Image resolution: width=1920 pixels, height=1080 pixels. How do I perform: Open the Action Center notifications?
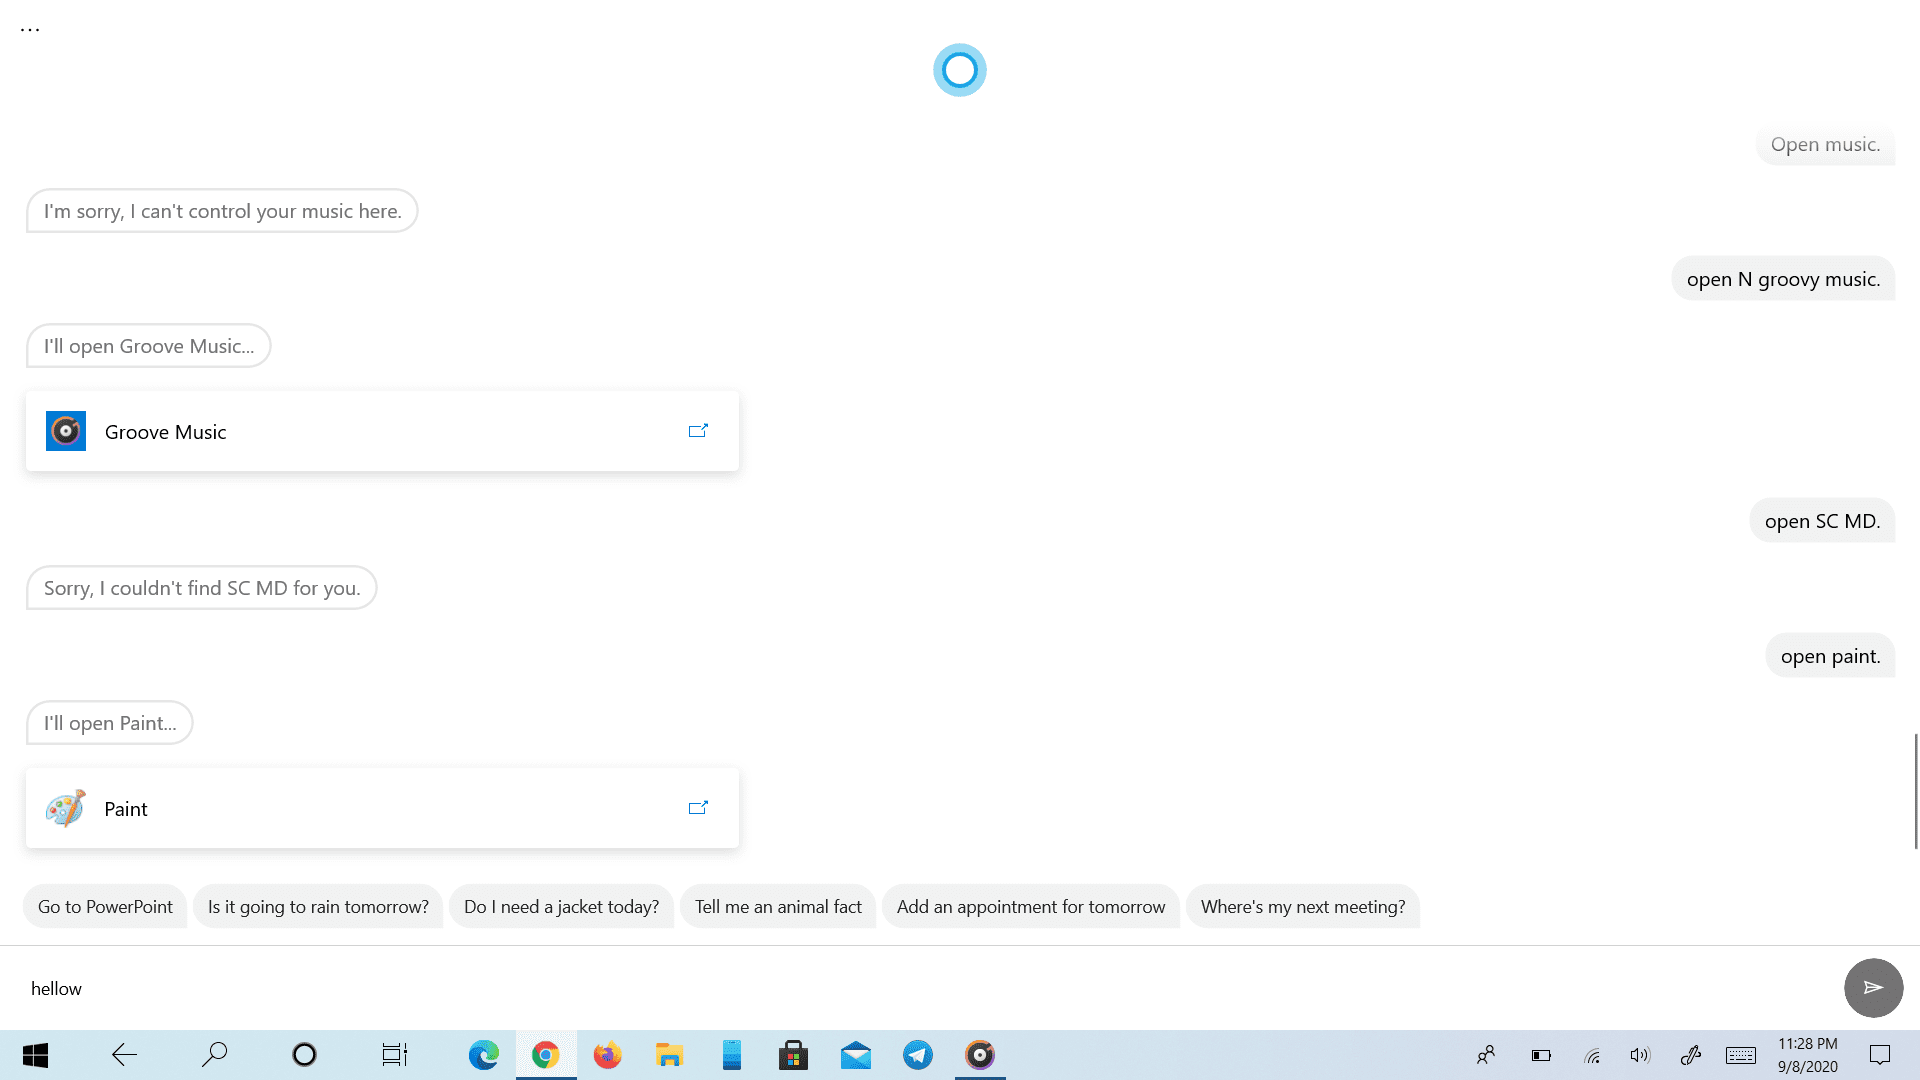1880,1055
